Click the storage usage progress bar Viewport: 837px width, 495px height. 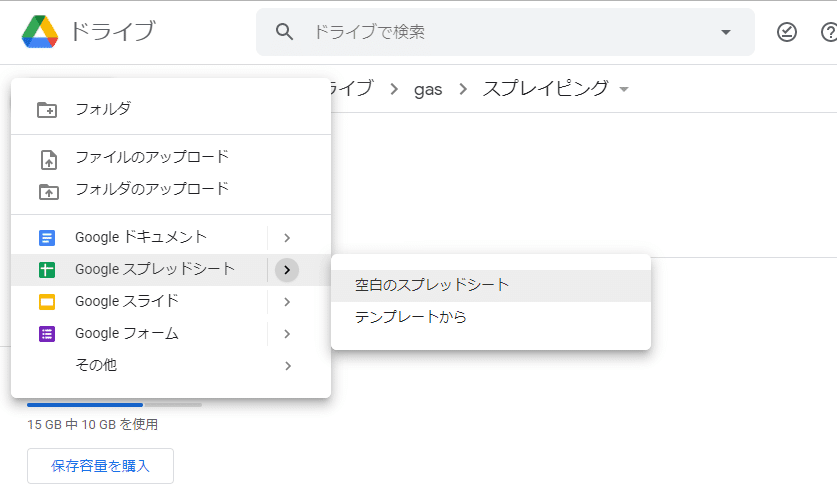(114, 405)
